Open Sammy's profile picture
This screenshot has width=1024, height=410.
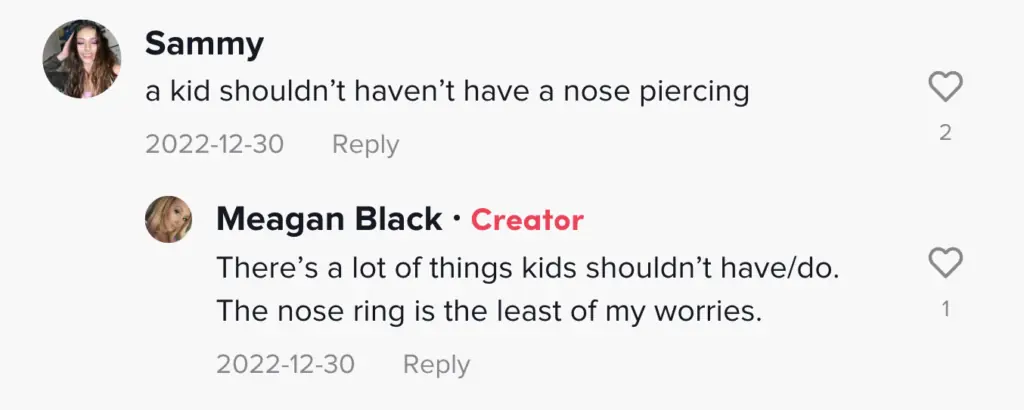click(81, 59)
